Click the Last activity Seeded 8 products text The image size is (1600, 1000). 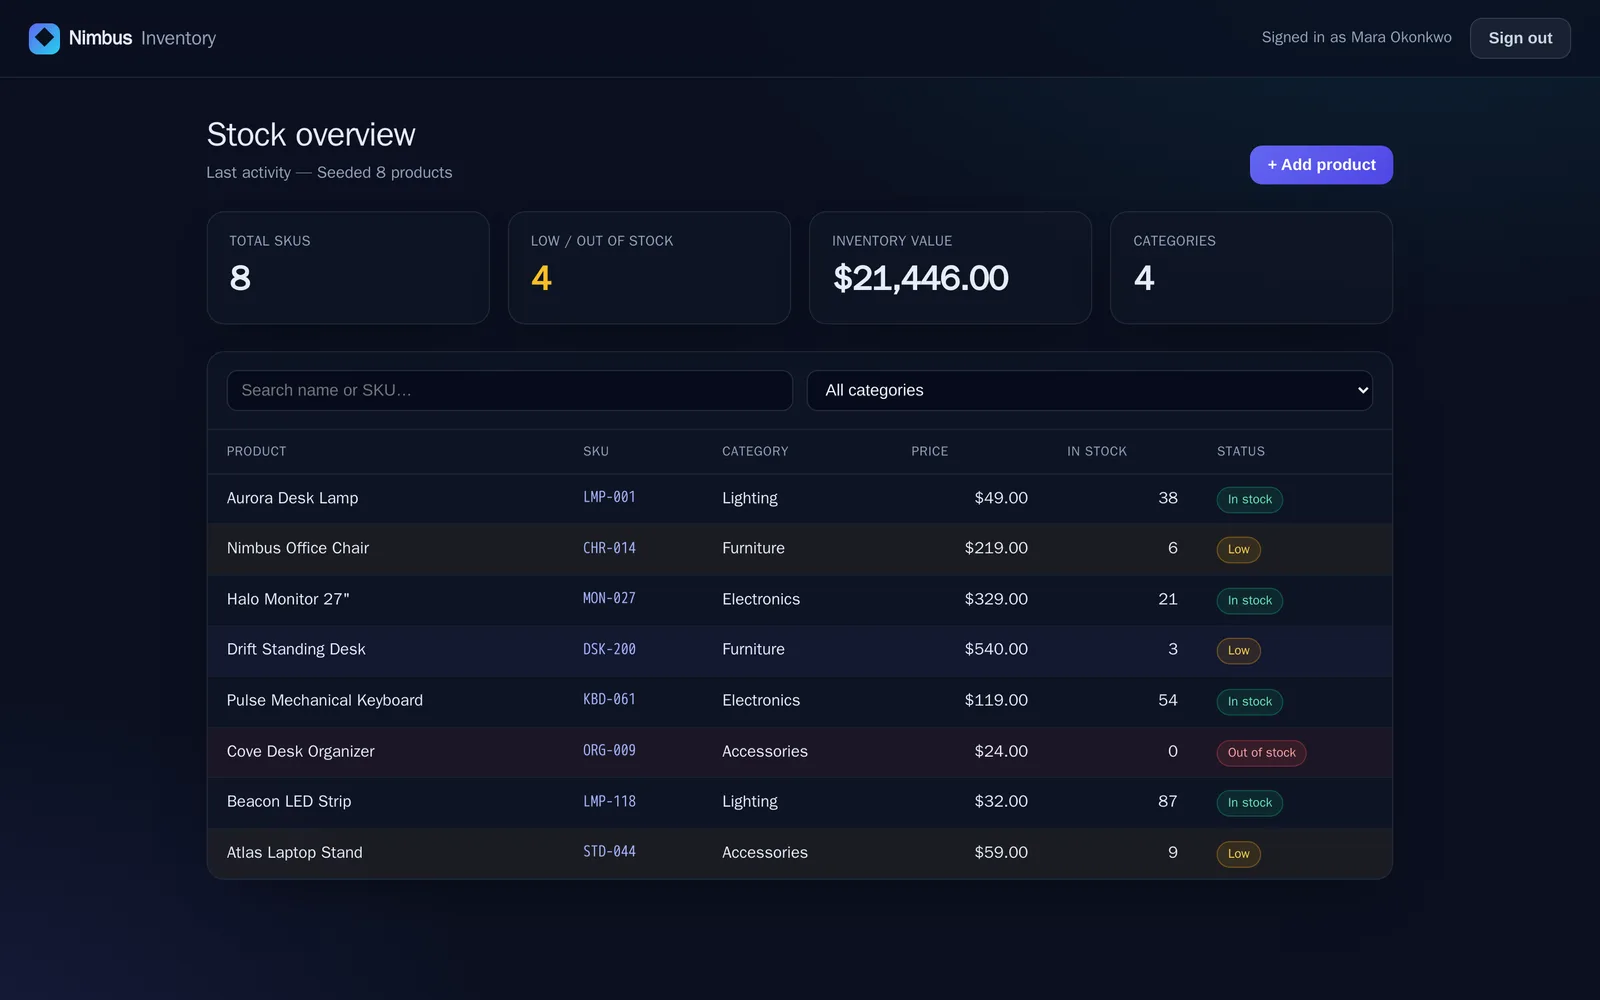(x=329, y=172)
